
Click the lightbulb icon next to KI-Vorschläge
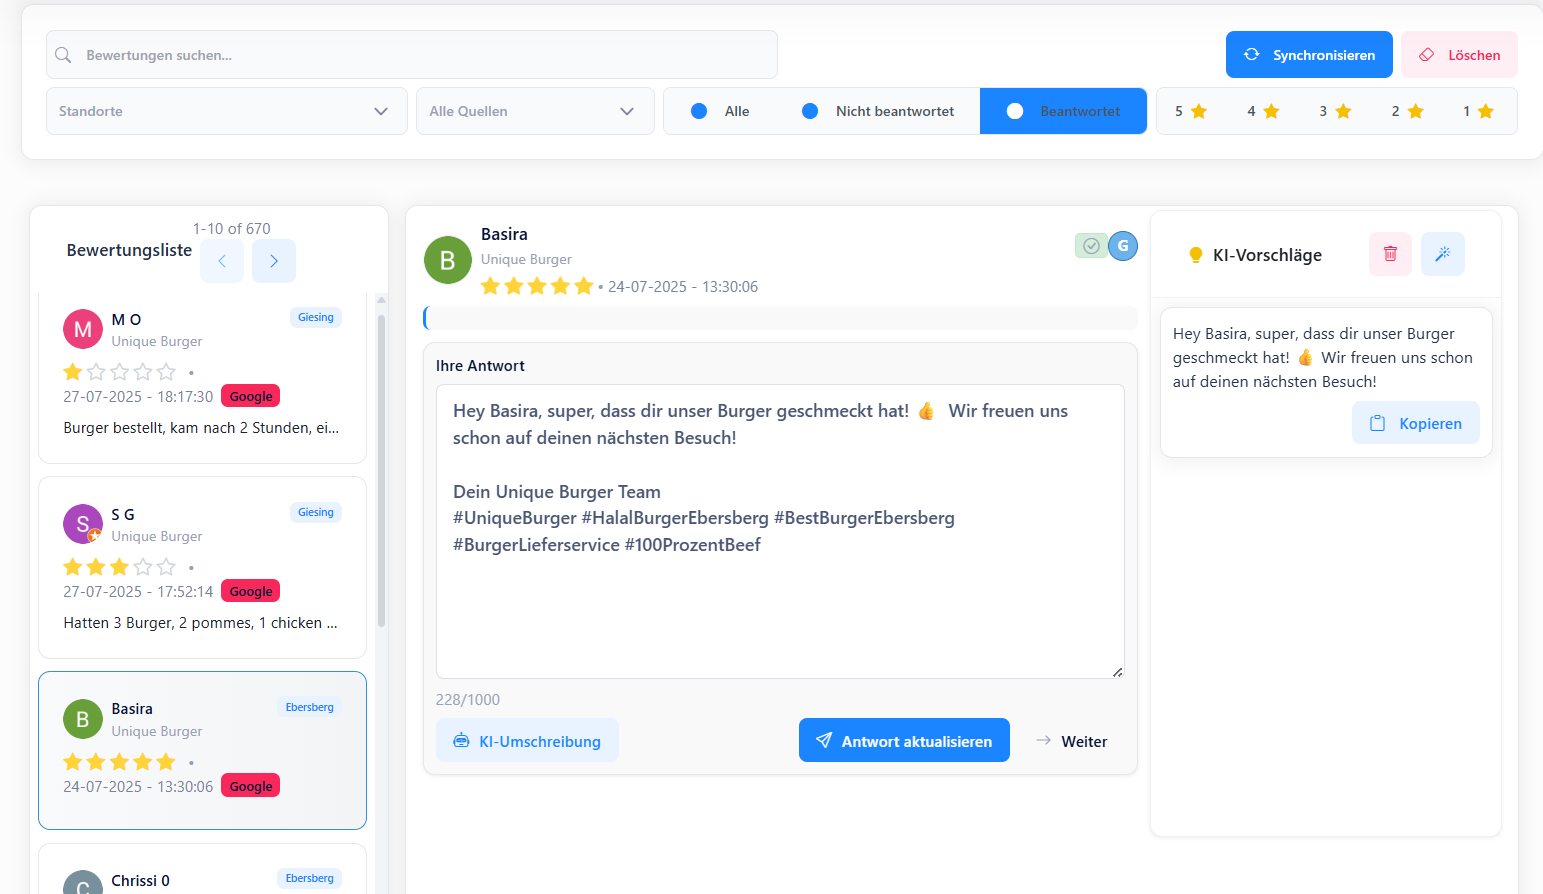coord(1196,254)
